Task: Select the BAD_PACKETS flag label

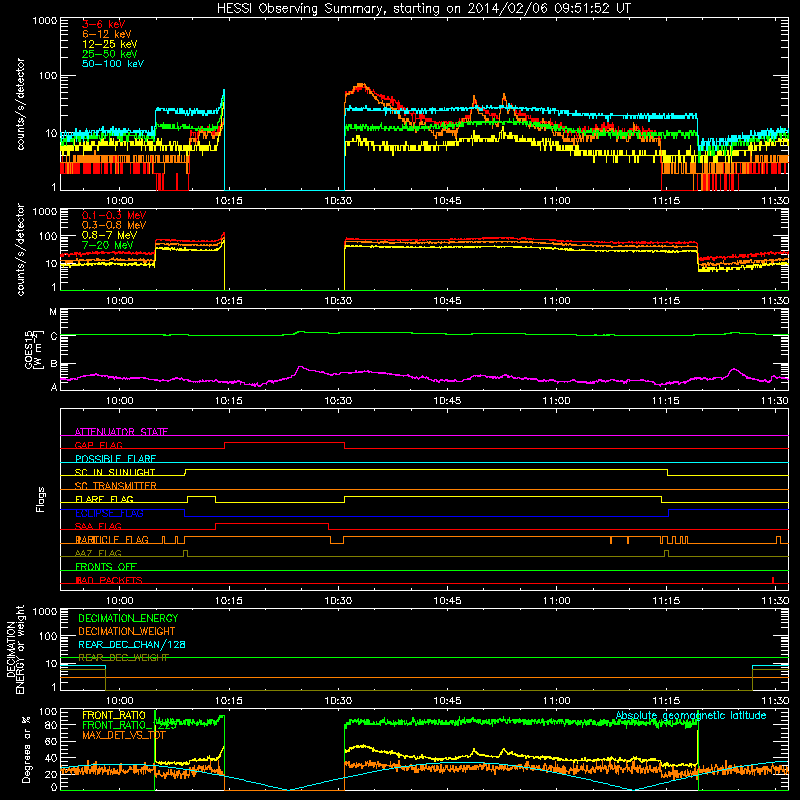Action: pos(109,580)
